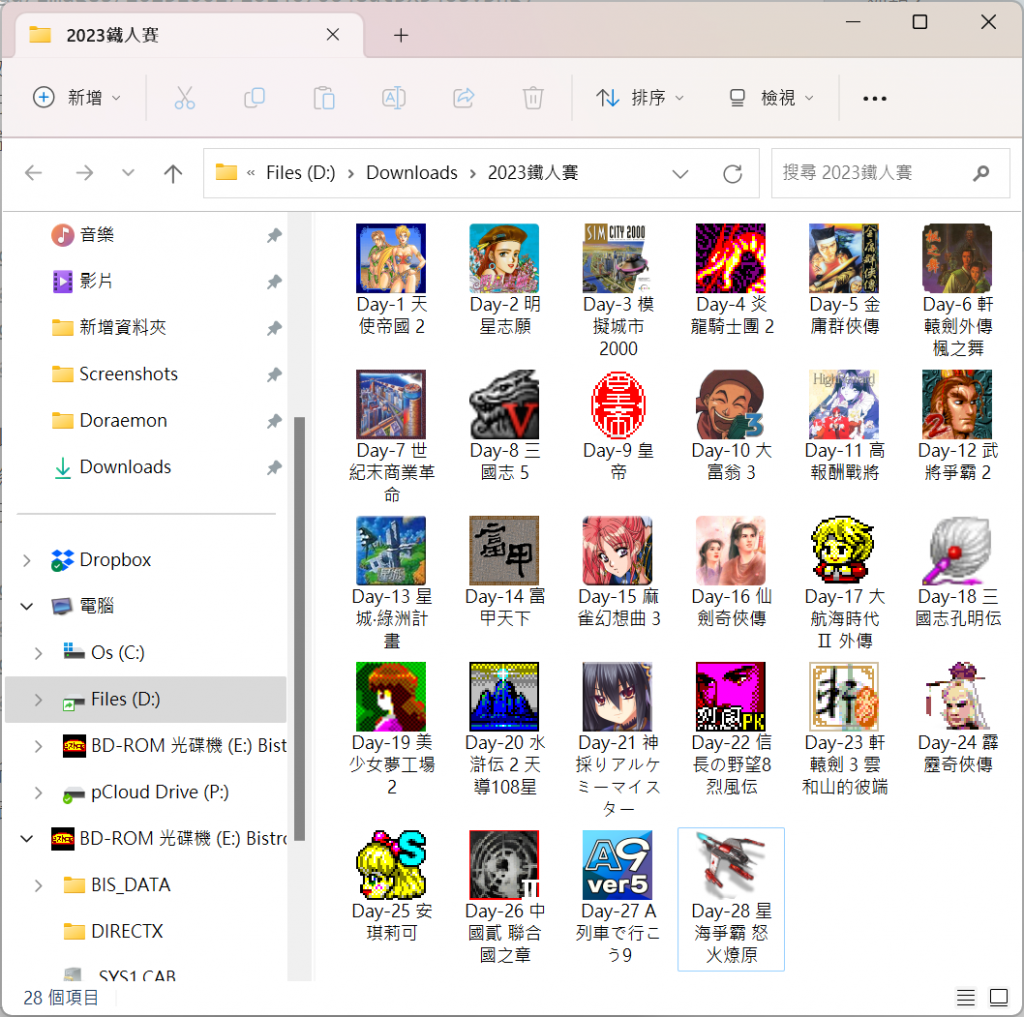
Task: Select Day-28 星海爭霸 怒火燎原 item
Action: [731, 899]
